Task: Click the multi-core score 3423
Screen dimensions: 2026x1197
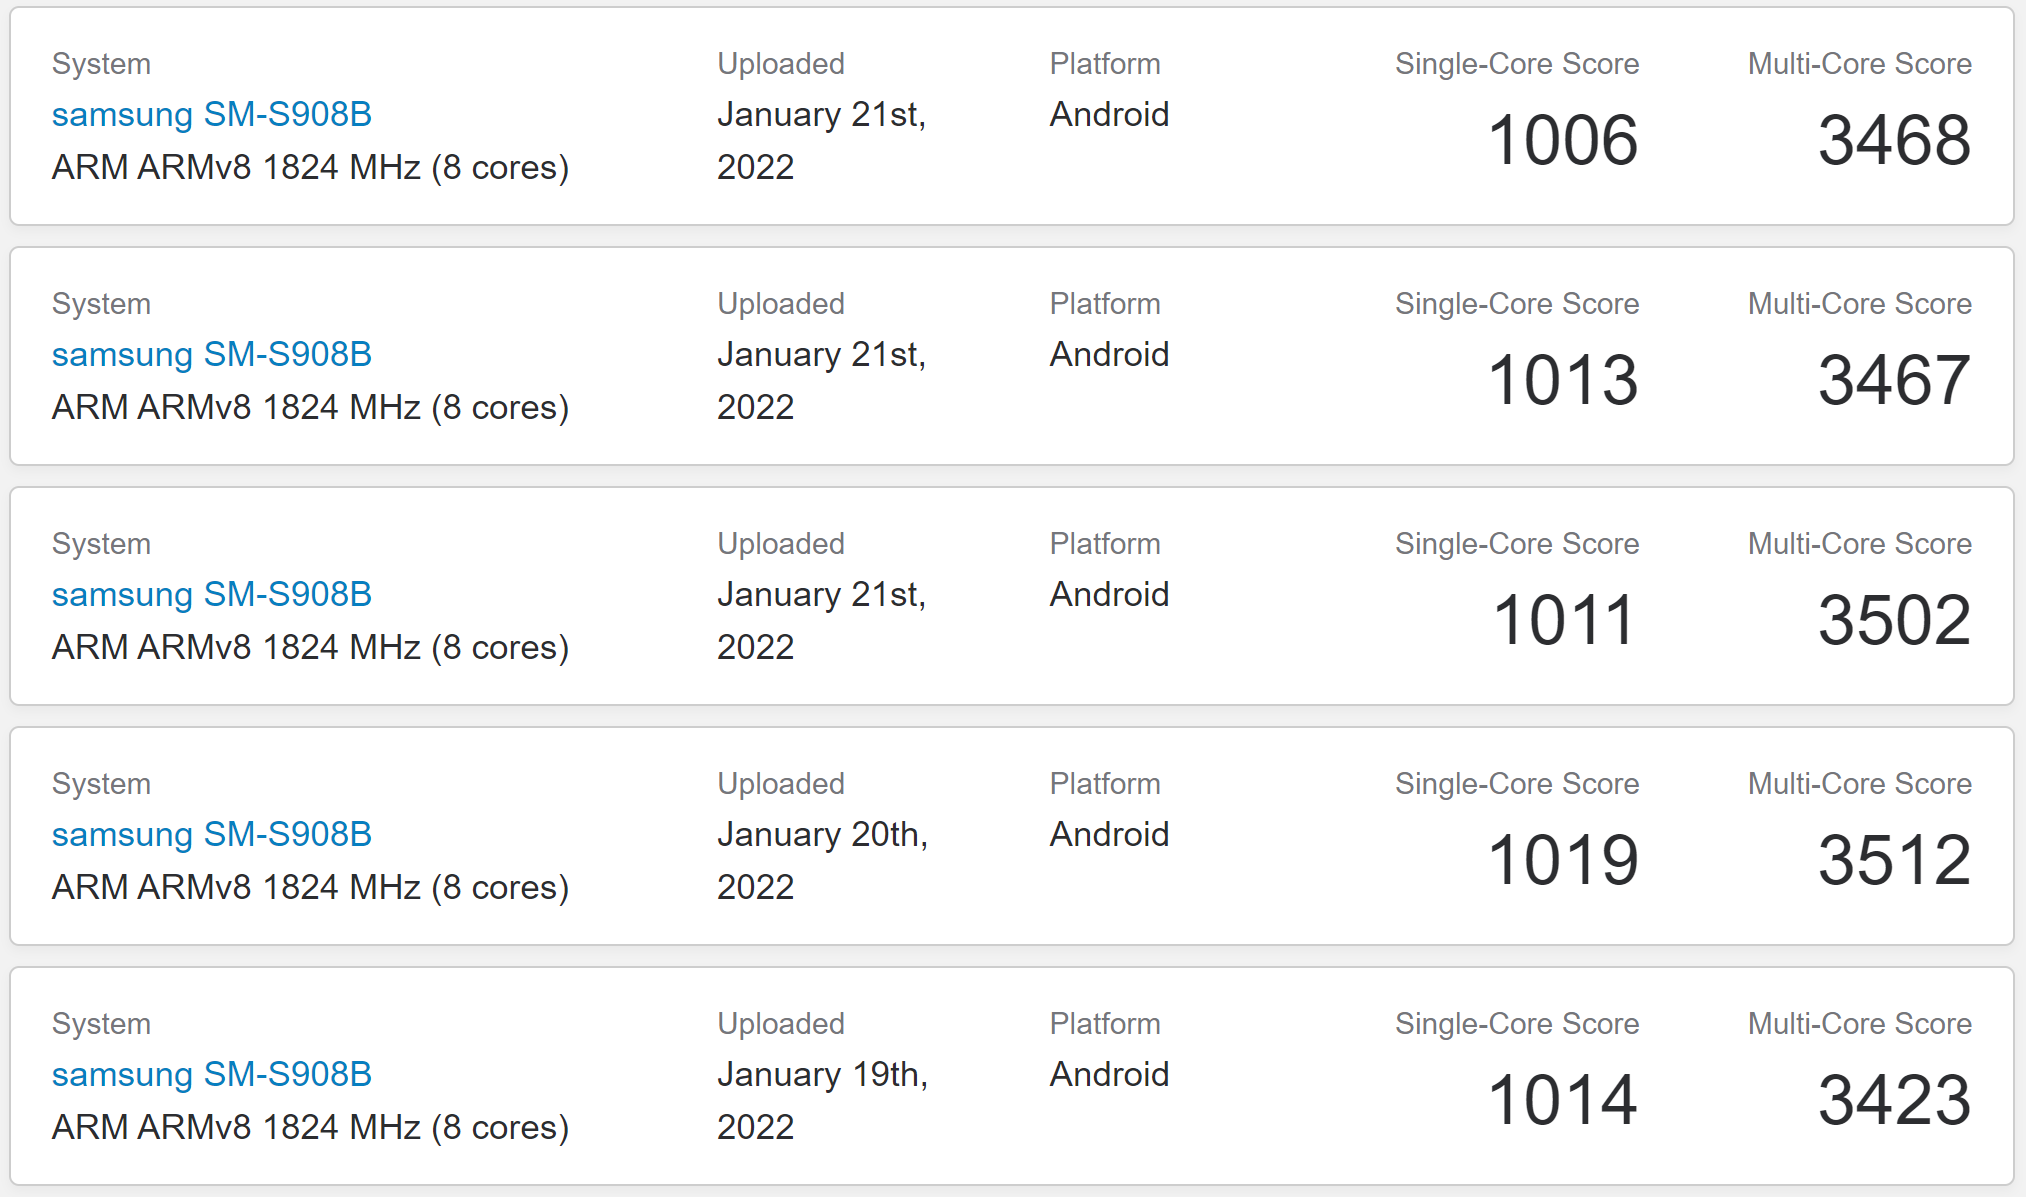Action: (1894, 1100)
